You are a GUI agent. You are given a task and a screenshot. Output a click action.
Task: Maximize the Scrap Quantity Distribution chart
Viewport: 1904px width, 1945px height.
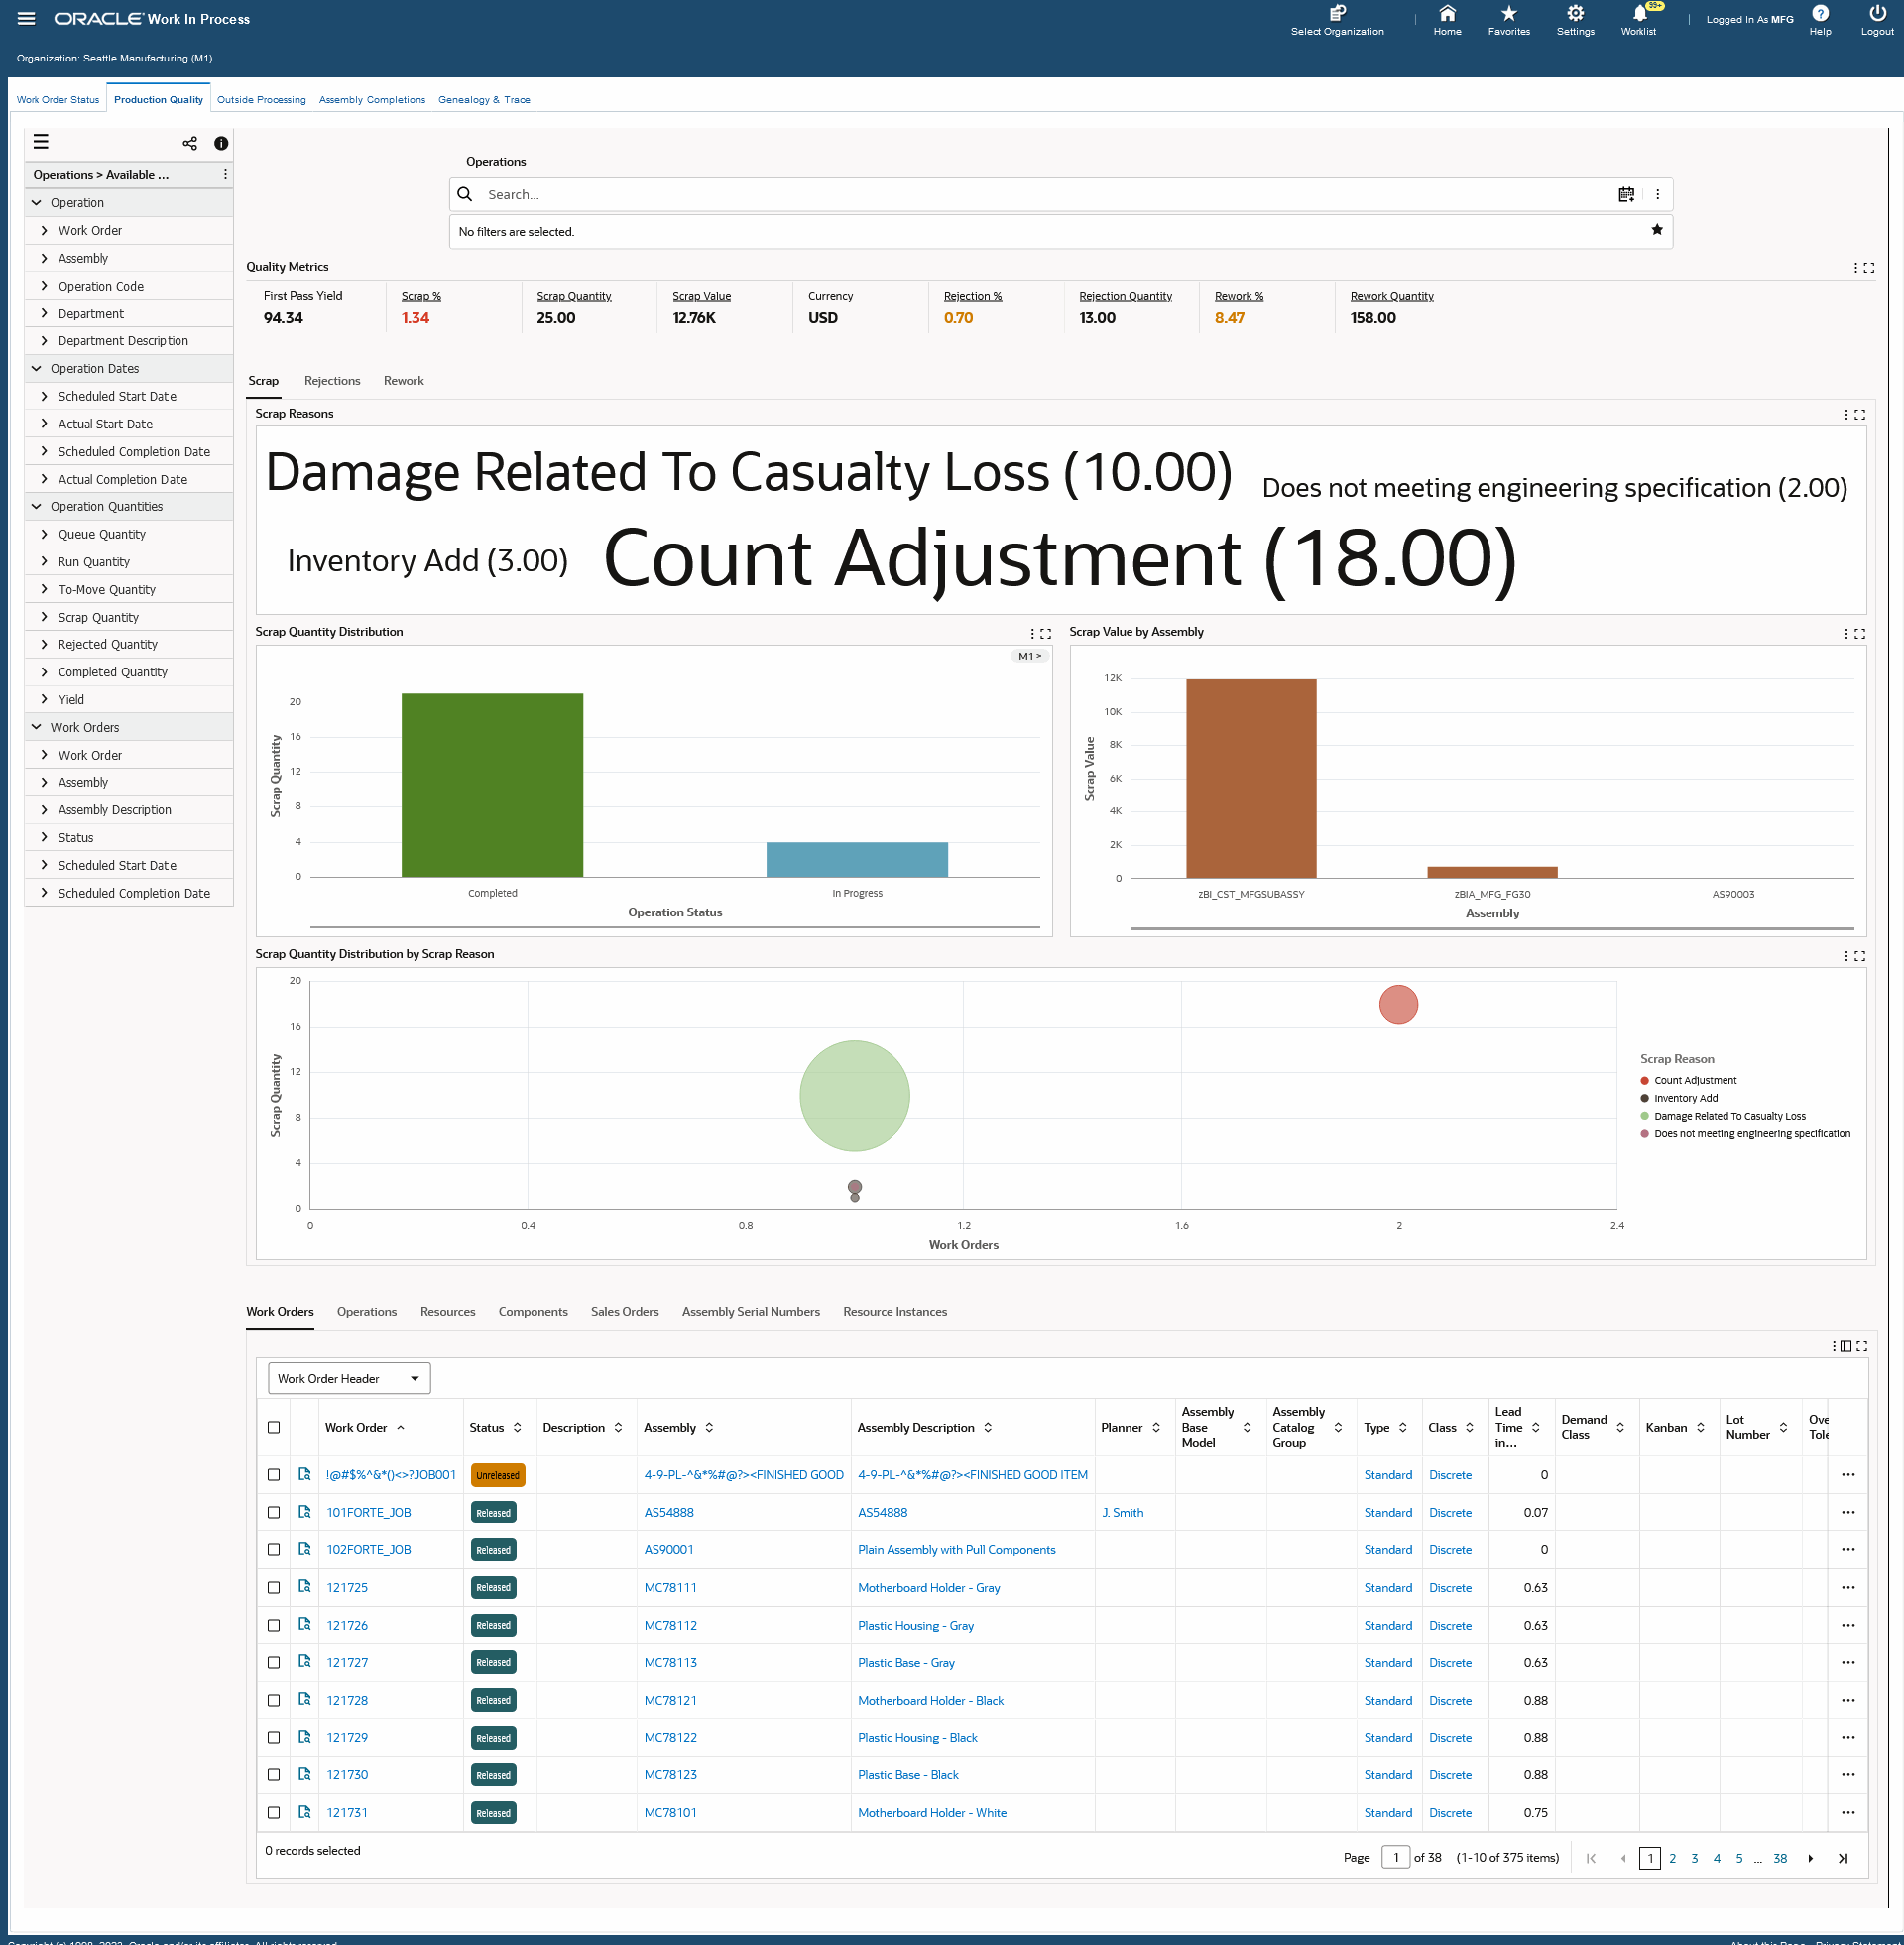point(1046,633)
